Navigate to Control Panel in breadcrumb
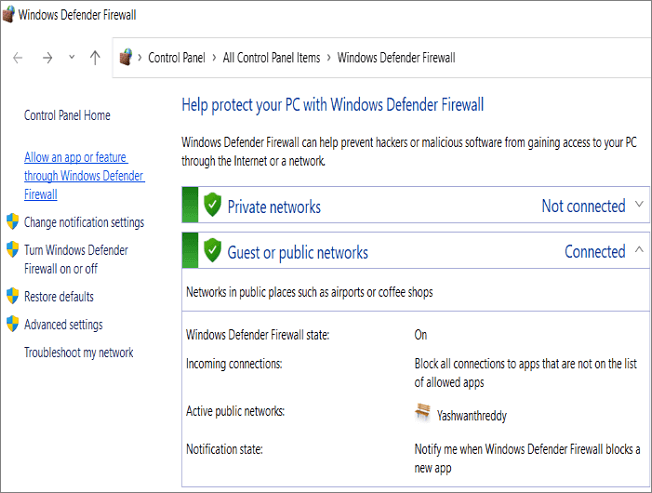The width and height of the screenshot is (652, 493). tap(177, 58)
